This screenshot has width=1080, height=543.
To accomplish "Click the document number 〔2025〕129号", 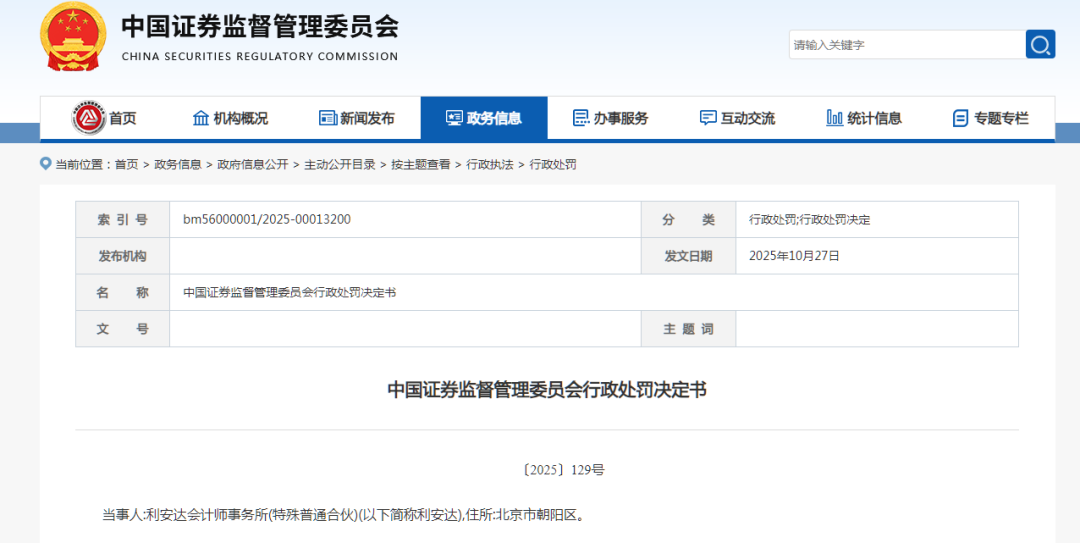I will pos(564,471).
